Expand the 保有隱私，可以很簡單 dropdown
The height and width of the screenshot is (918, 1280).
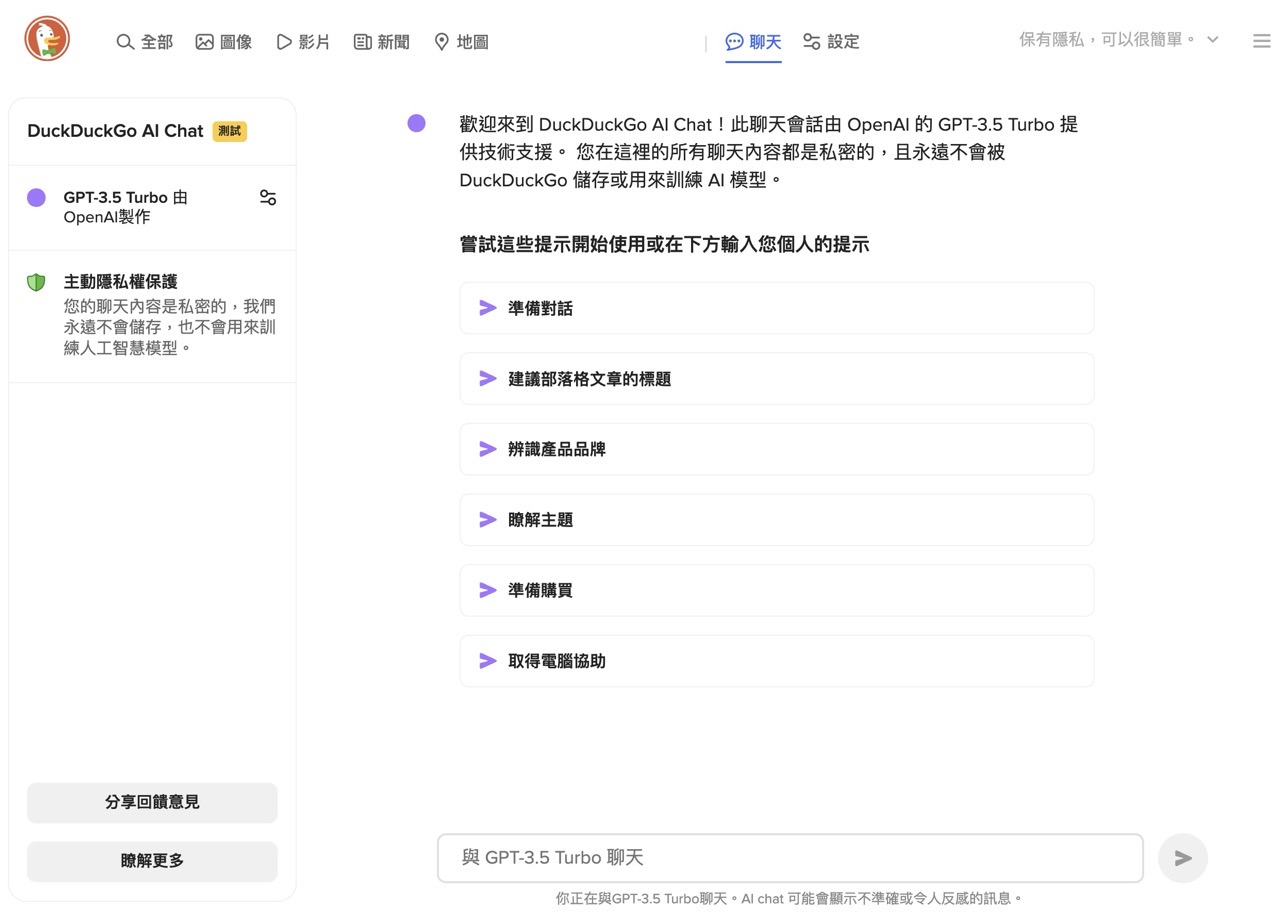(x=1119, y=39)
